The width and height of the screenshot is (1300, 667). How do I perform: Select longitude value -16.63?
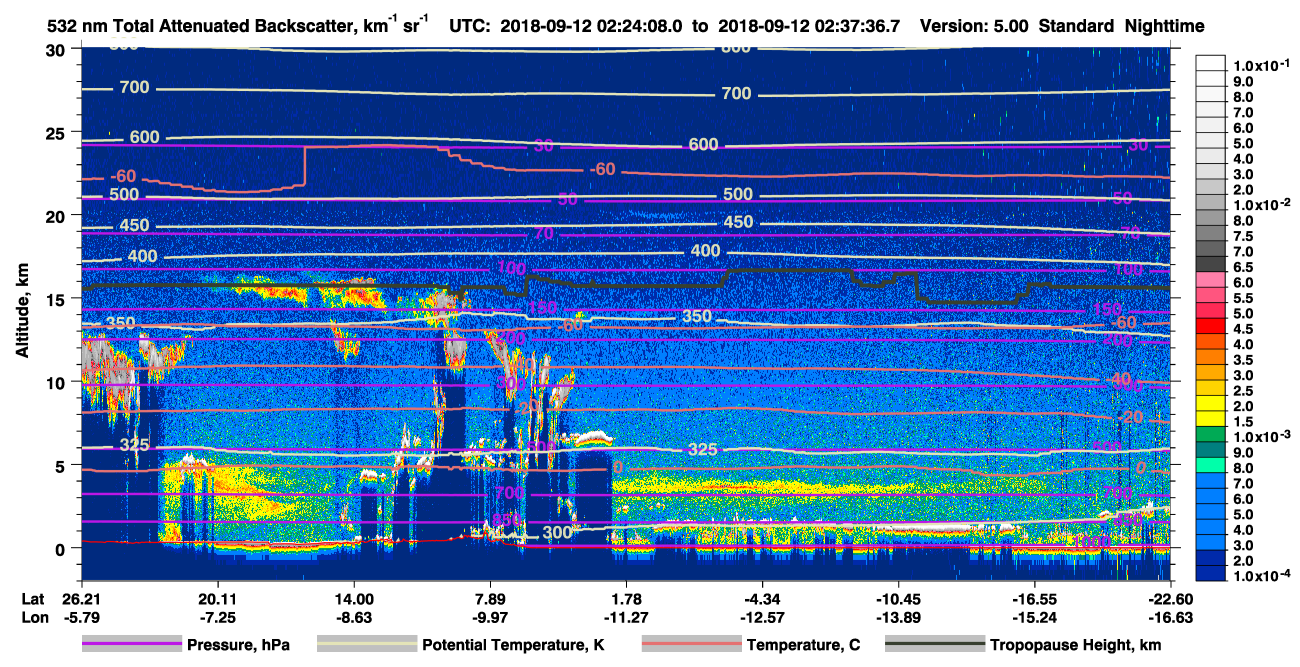coord(1170,617)
